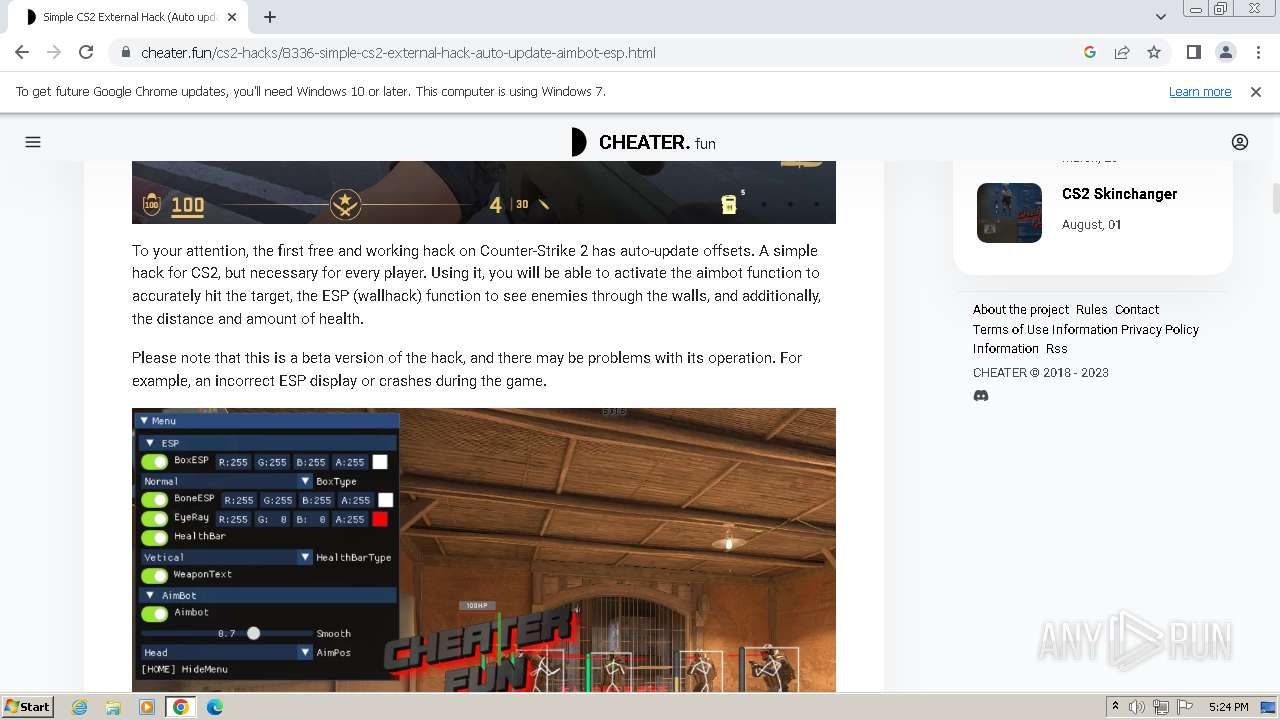The height and width of the screenshot is (720, 1280).
Task: Click the Action Center flag icon
Action: pos(1183,707)
